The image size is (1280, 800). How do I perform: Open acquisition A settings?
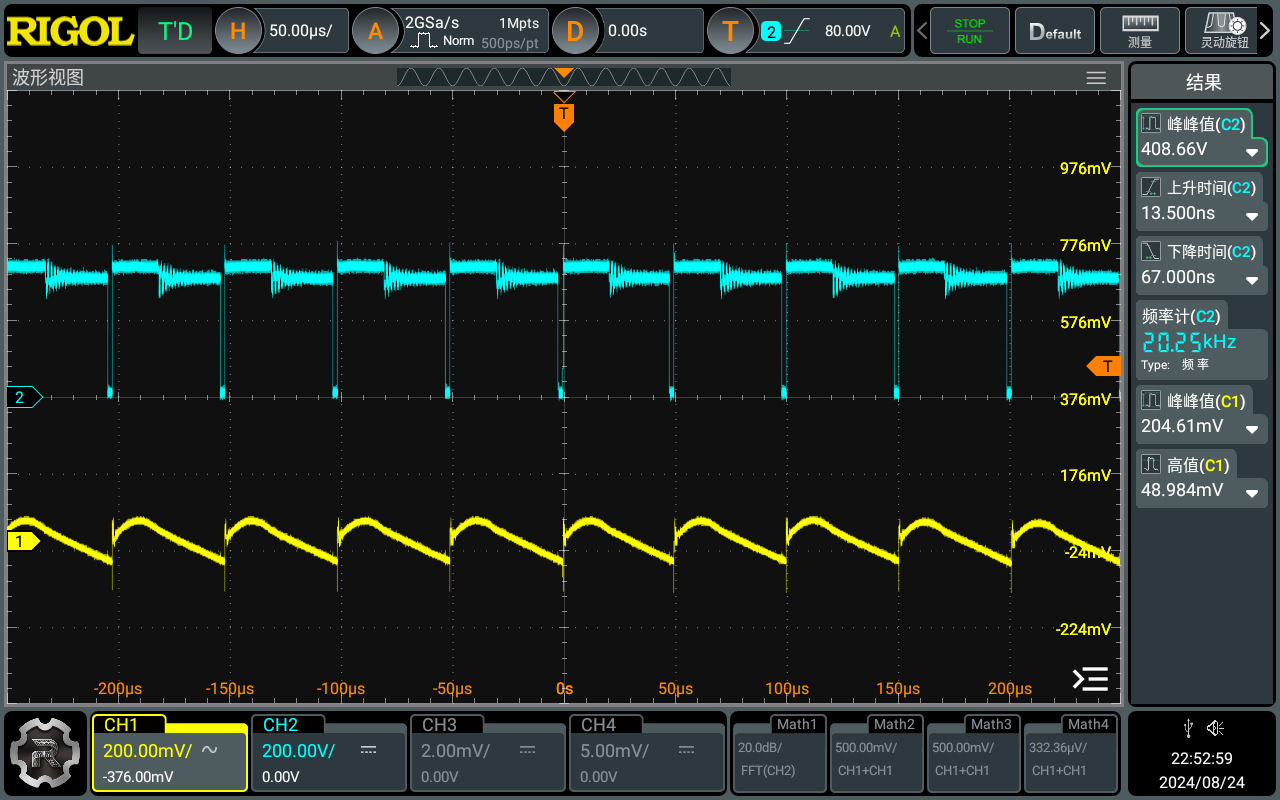coord(376,31)
